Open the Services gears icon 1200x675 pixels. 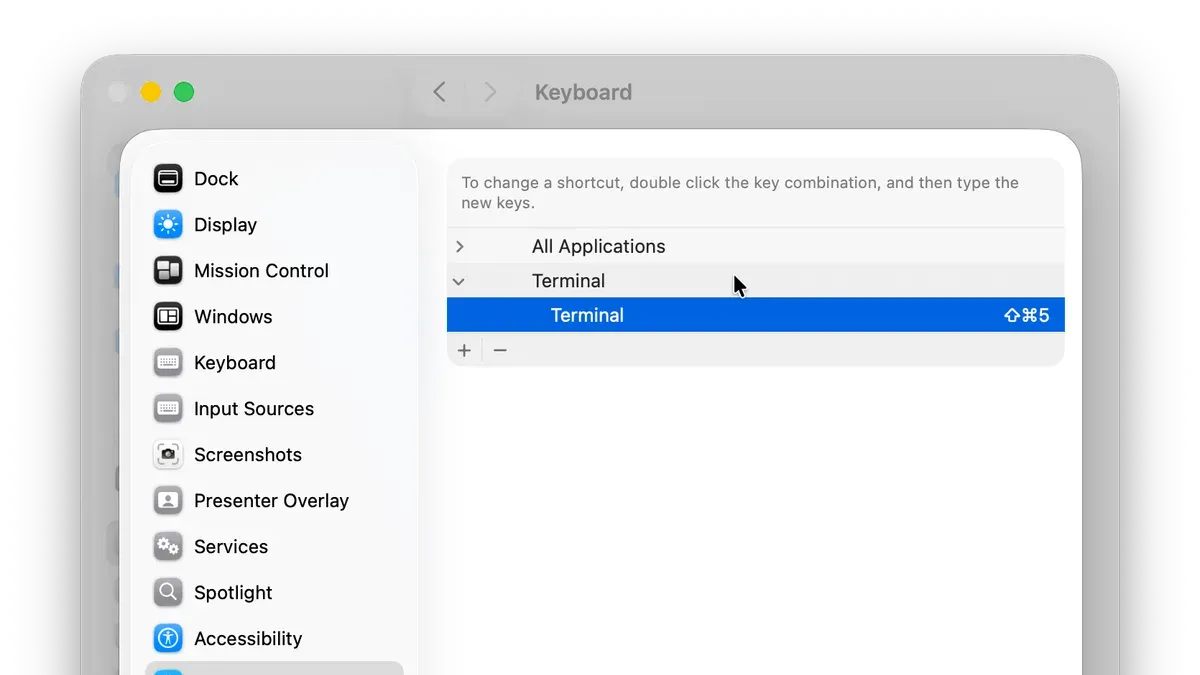point(168,547)
